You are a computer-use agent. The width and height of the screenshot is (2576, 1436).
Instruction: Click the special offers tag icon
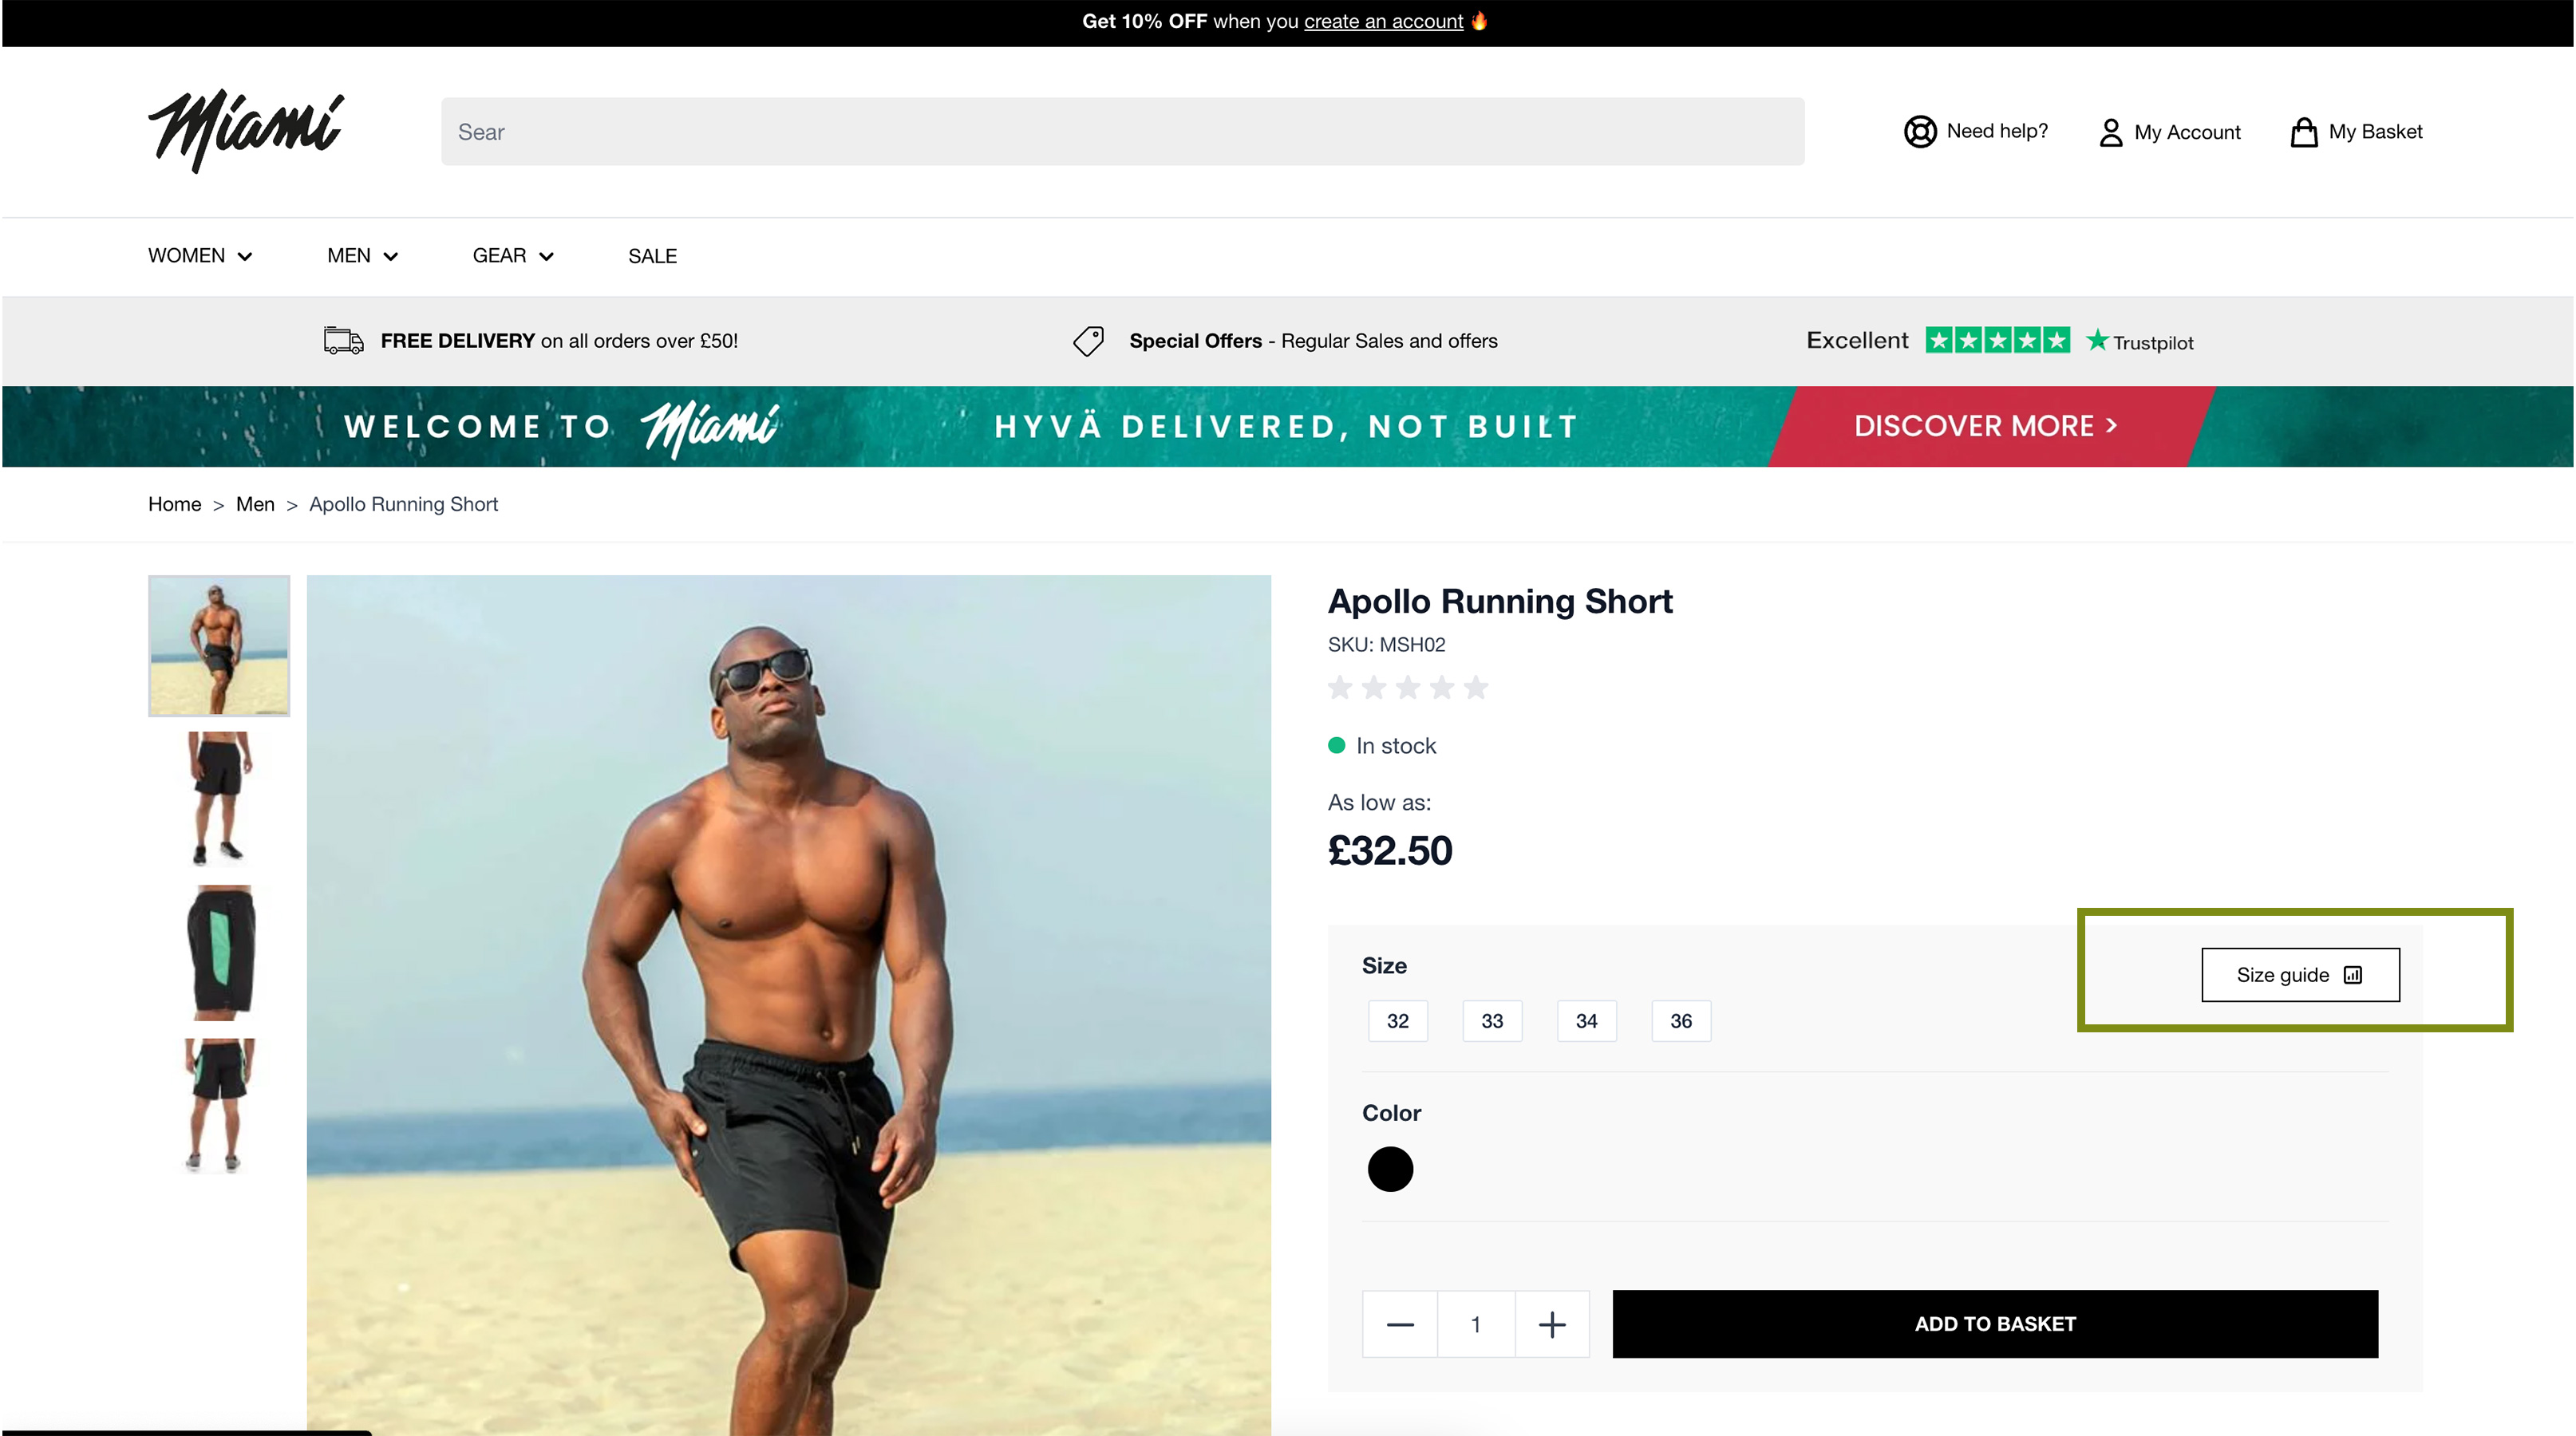[1088, 341]
